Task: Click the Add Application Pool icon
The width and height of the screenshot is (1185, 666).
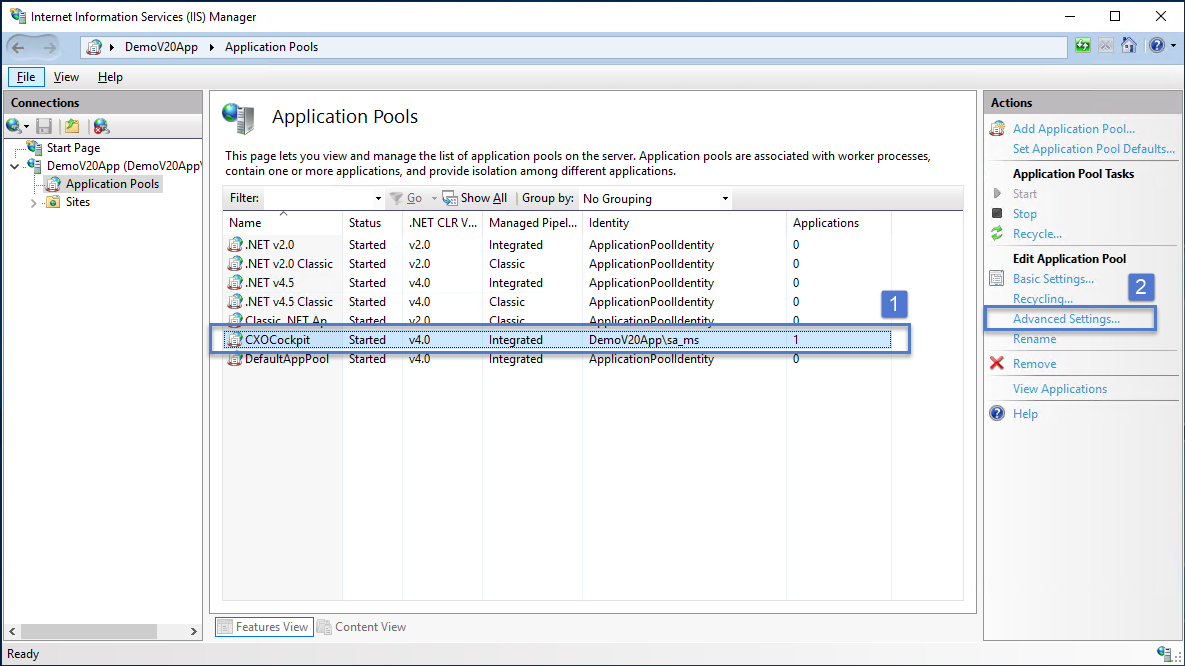Action: (x=997, y=129)
